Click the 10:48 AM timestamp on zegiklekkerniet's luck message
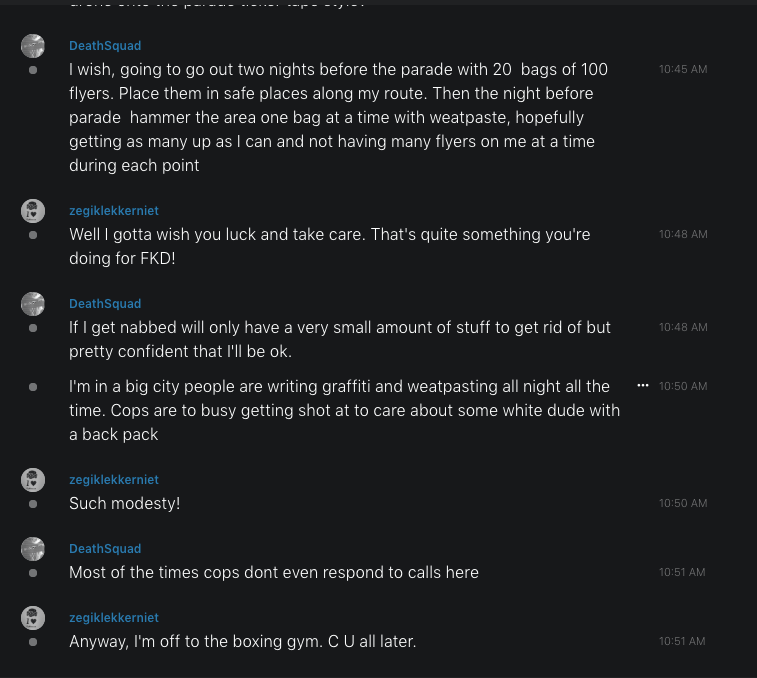The image size is (757, 678). pos(683,234)
